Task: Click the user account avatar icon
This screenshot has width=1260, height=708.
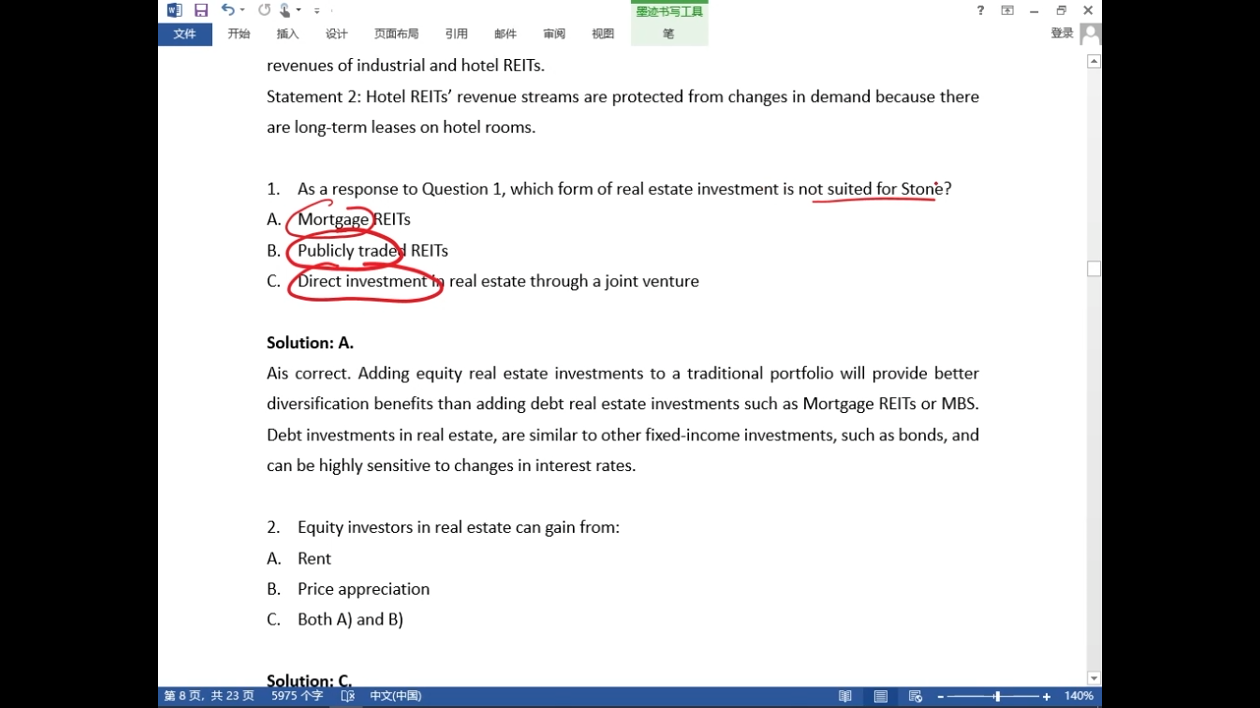Action: 1090,34
